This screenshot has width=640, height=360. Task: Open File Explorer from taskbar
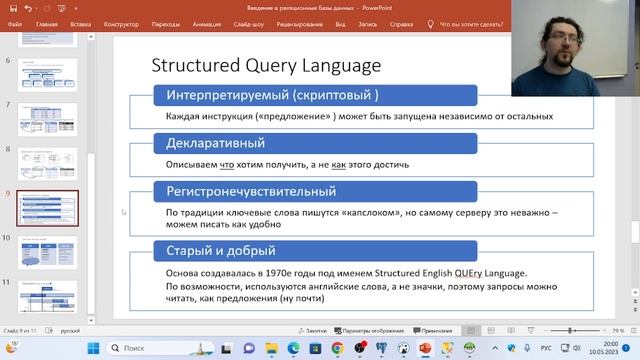coord(271,348)
